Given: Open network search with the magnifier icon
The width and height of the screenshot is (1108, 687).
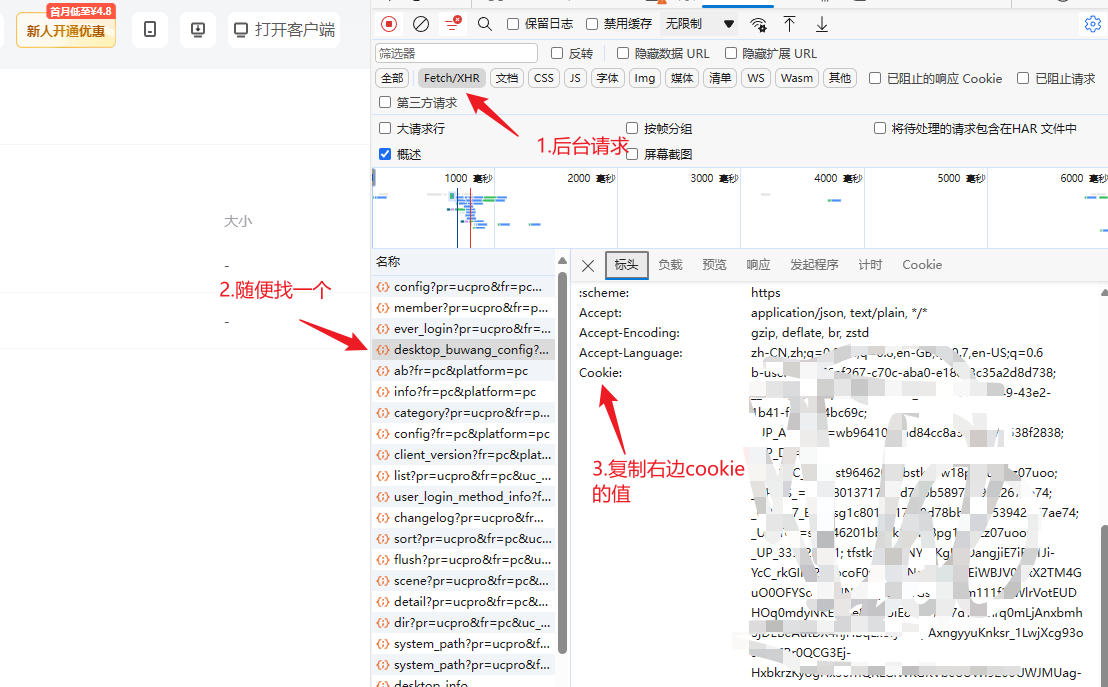Looking at the screenshot, I should 485,24.
